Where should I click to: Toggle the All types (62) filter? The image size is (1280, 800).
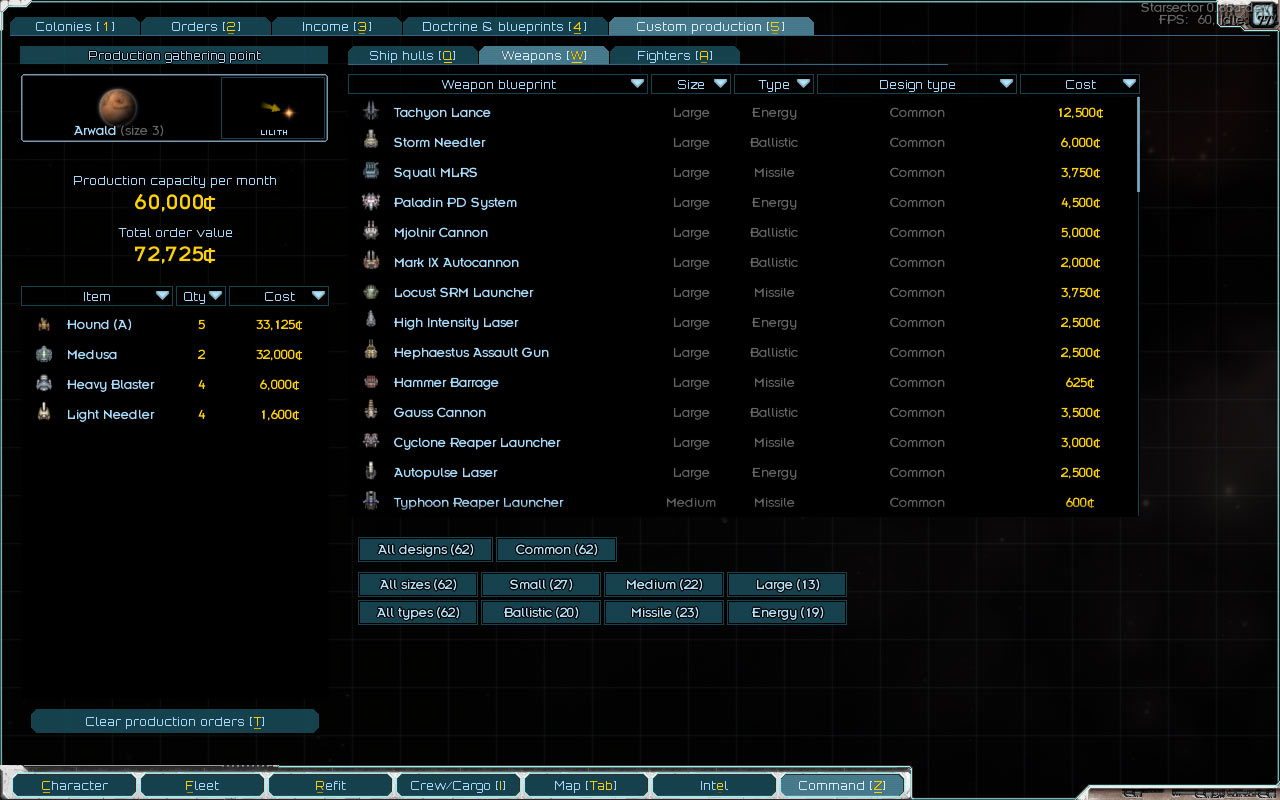coord(418,613)
